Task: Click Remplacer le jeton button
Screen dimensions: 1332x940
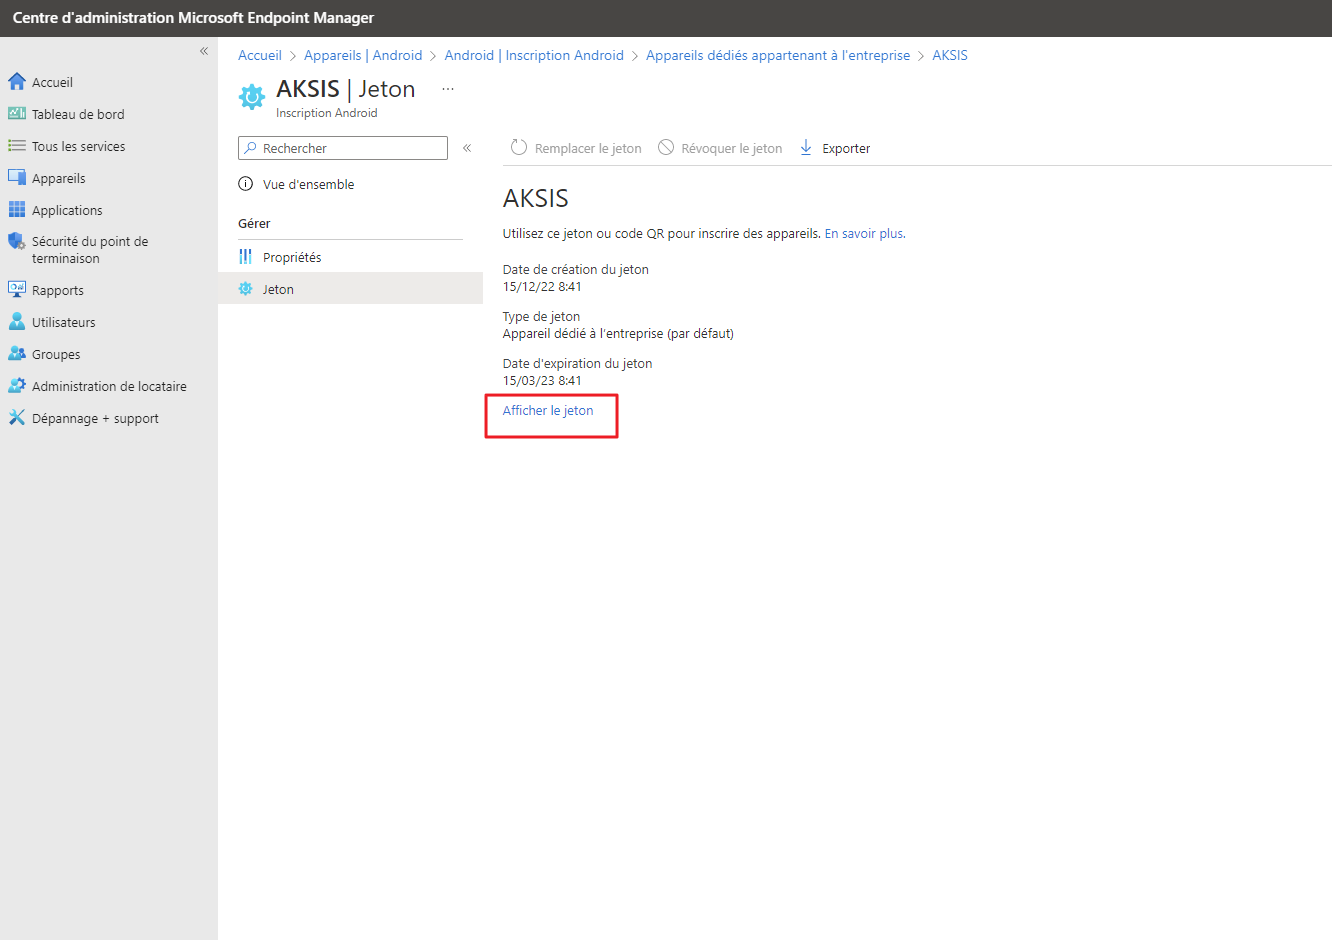Action: click(576, 148)
